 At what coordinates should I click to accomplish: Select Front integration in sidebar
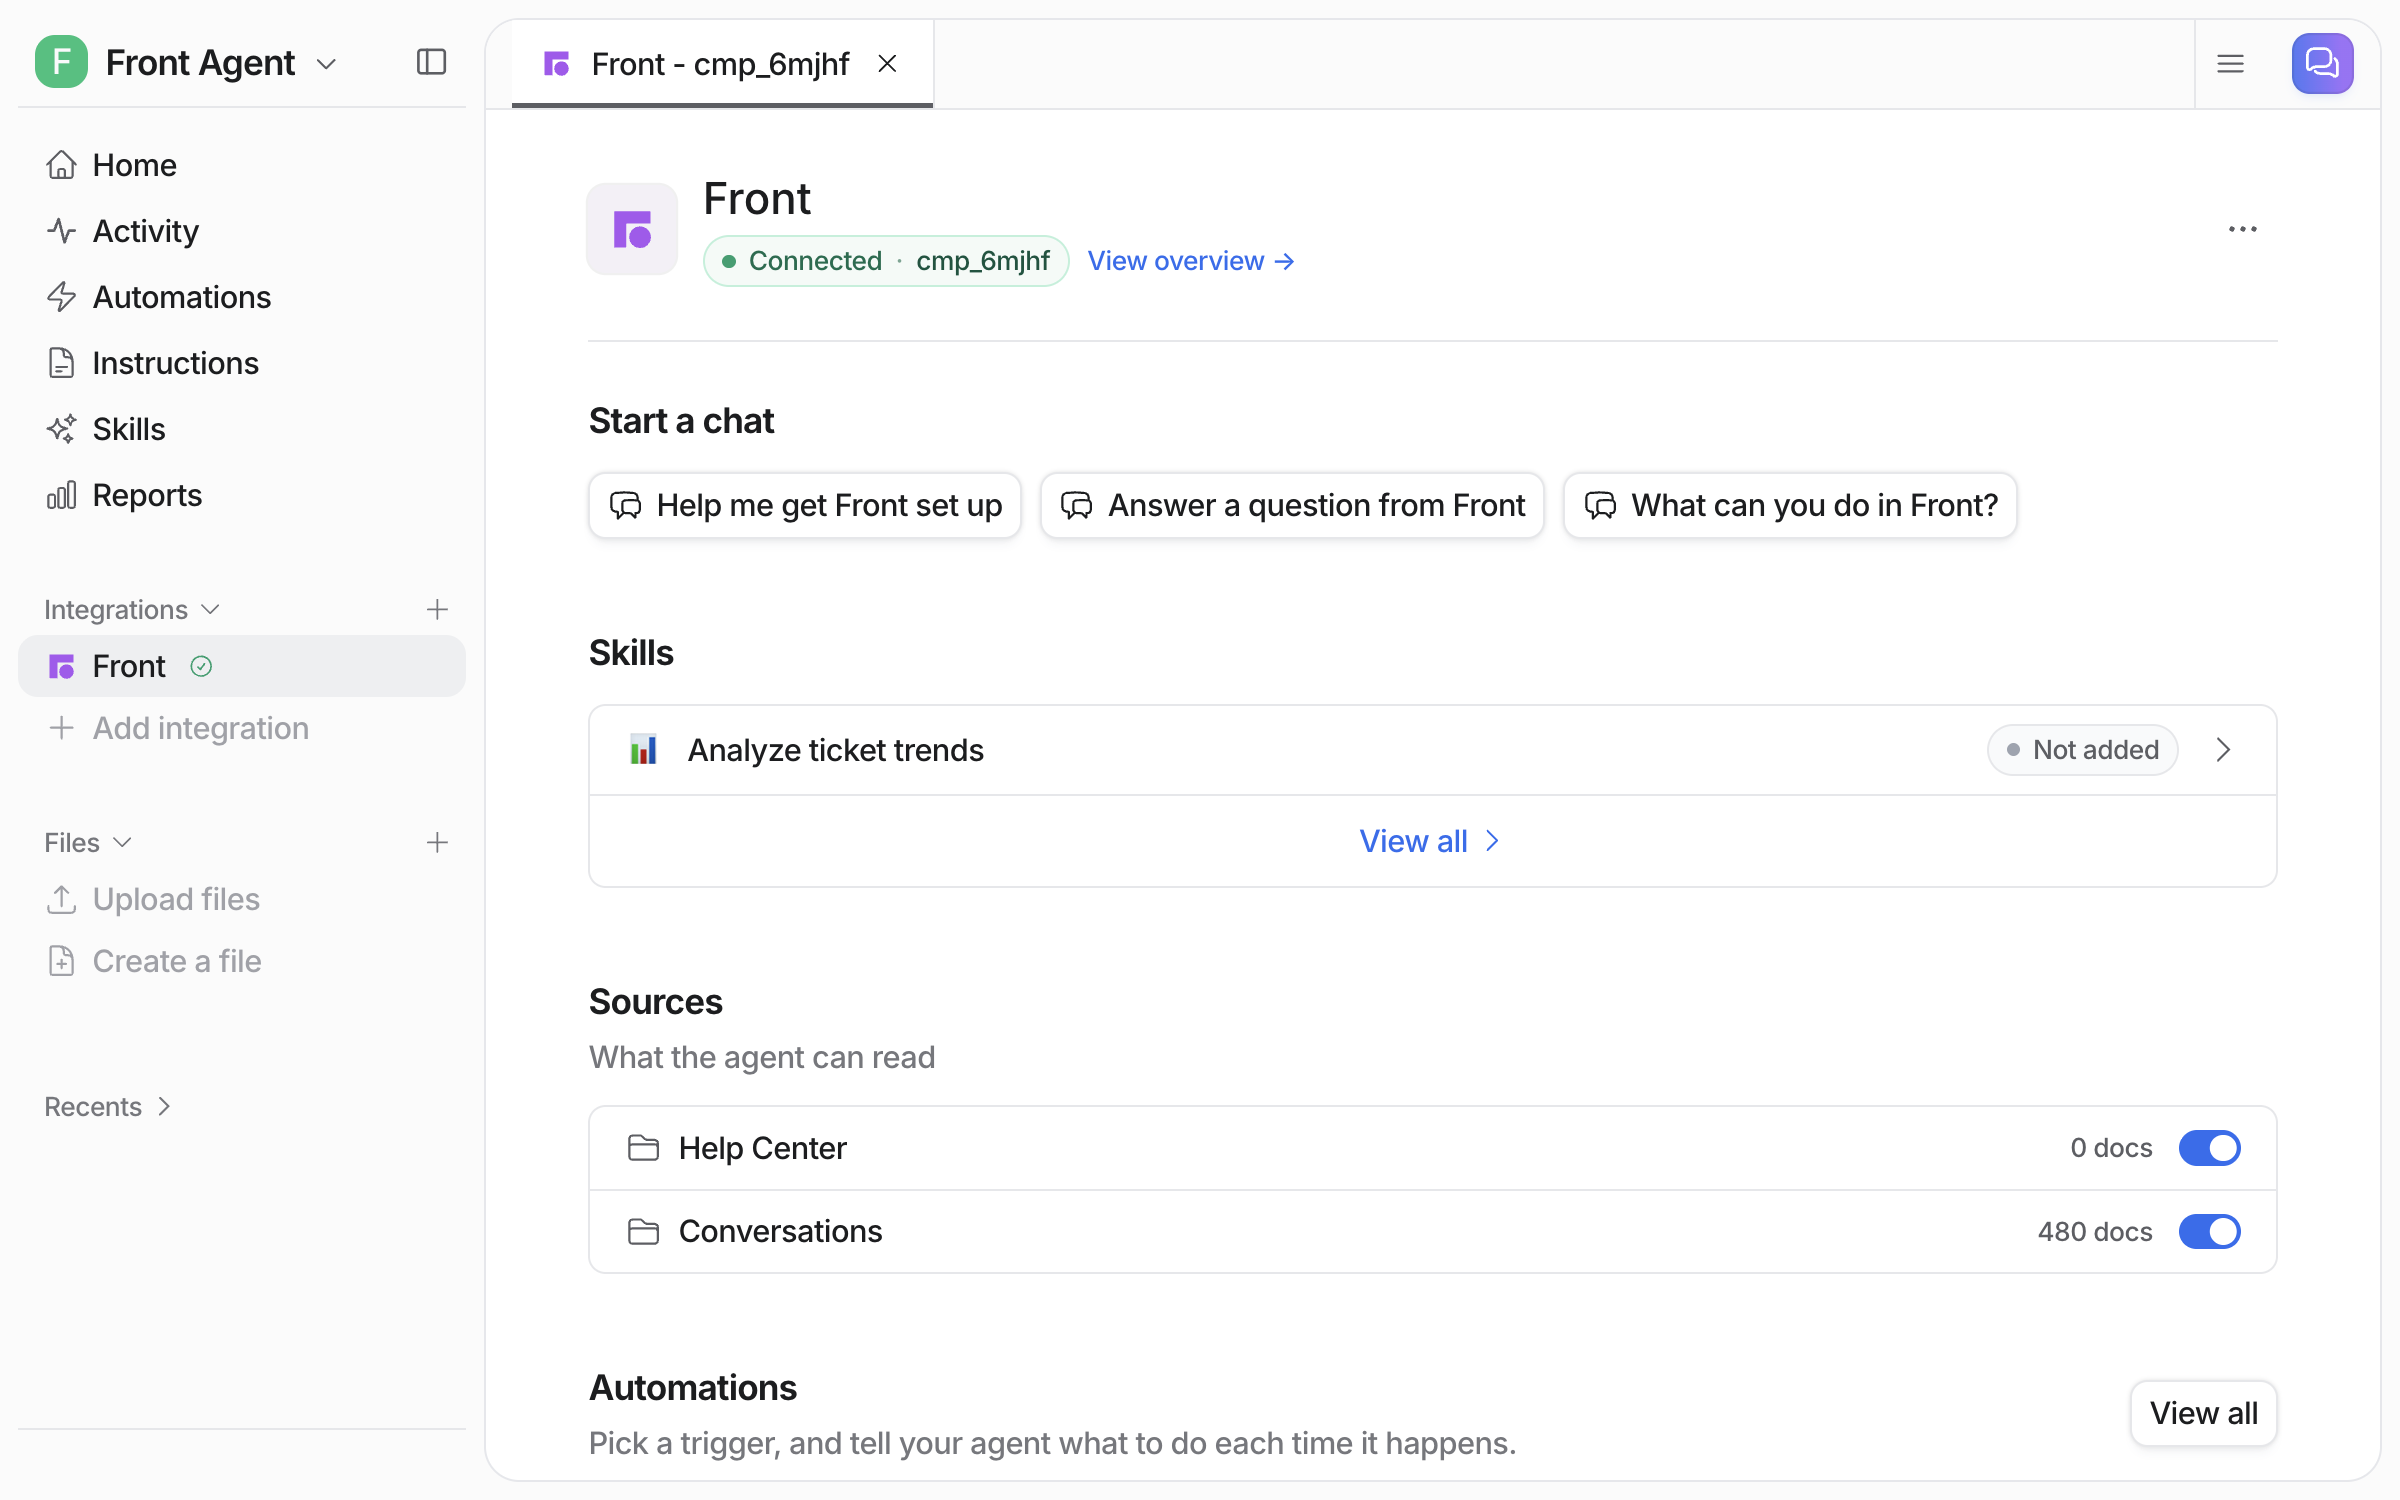tap(242, 666)
